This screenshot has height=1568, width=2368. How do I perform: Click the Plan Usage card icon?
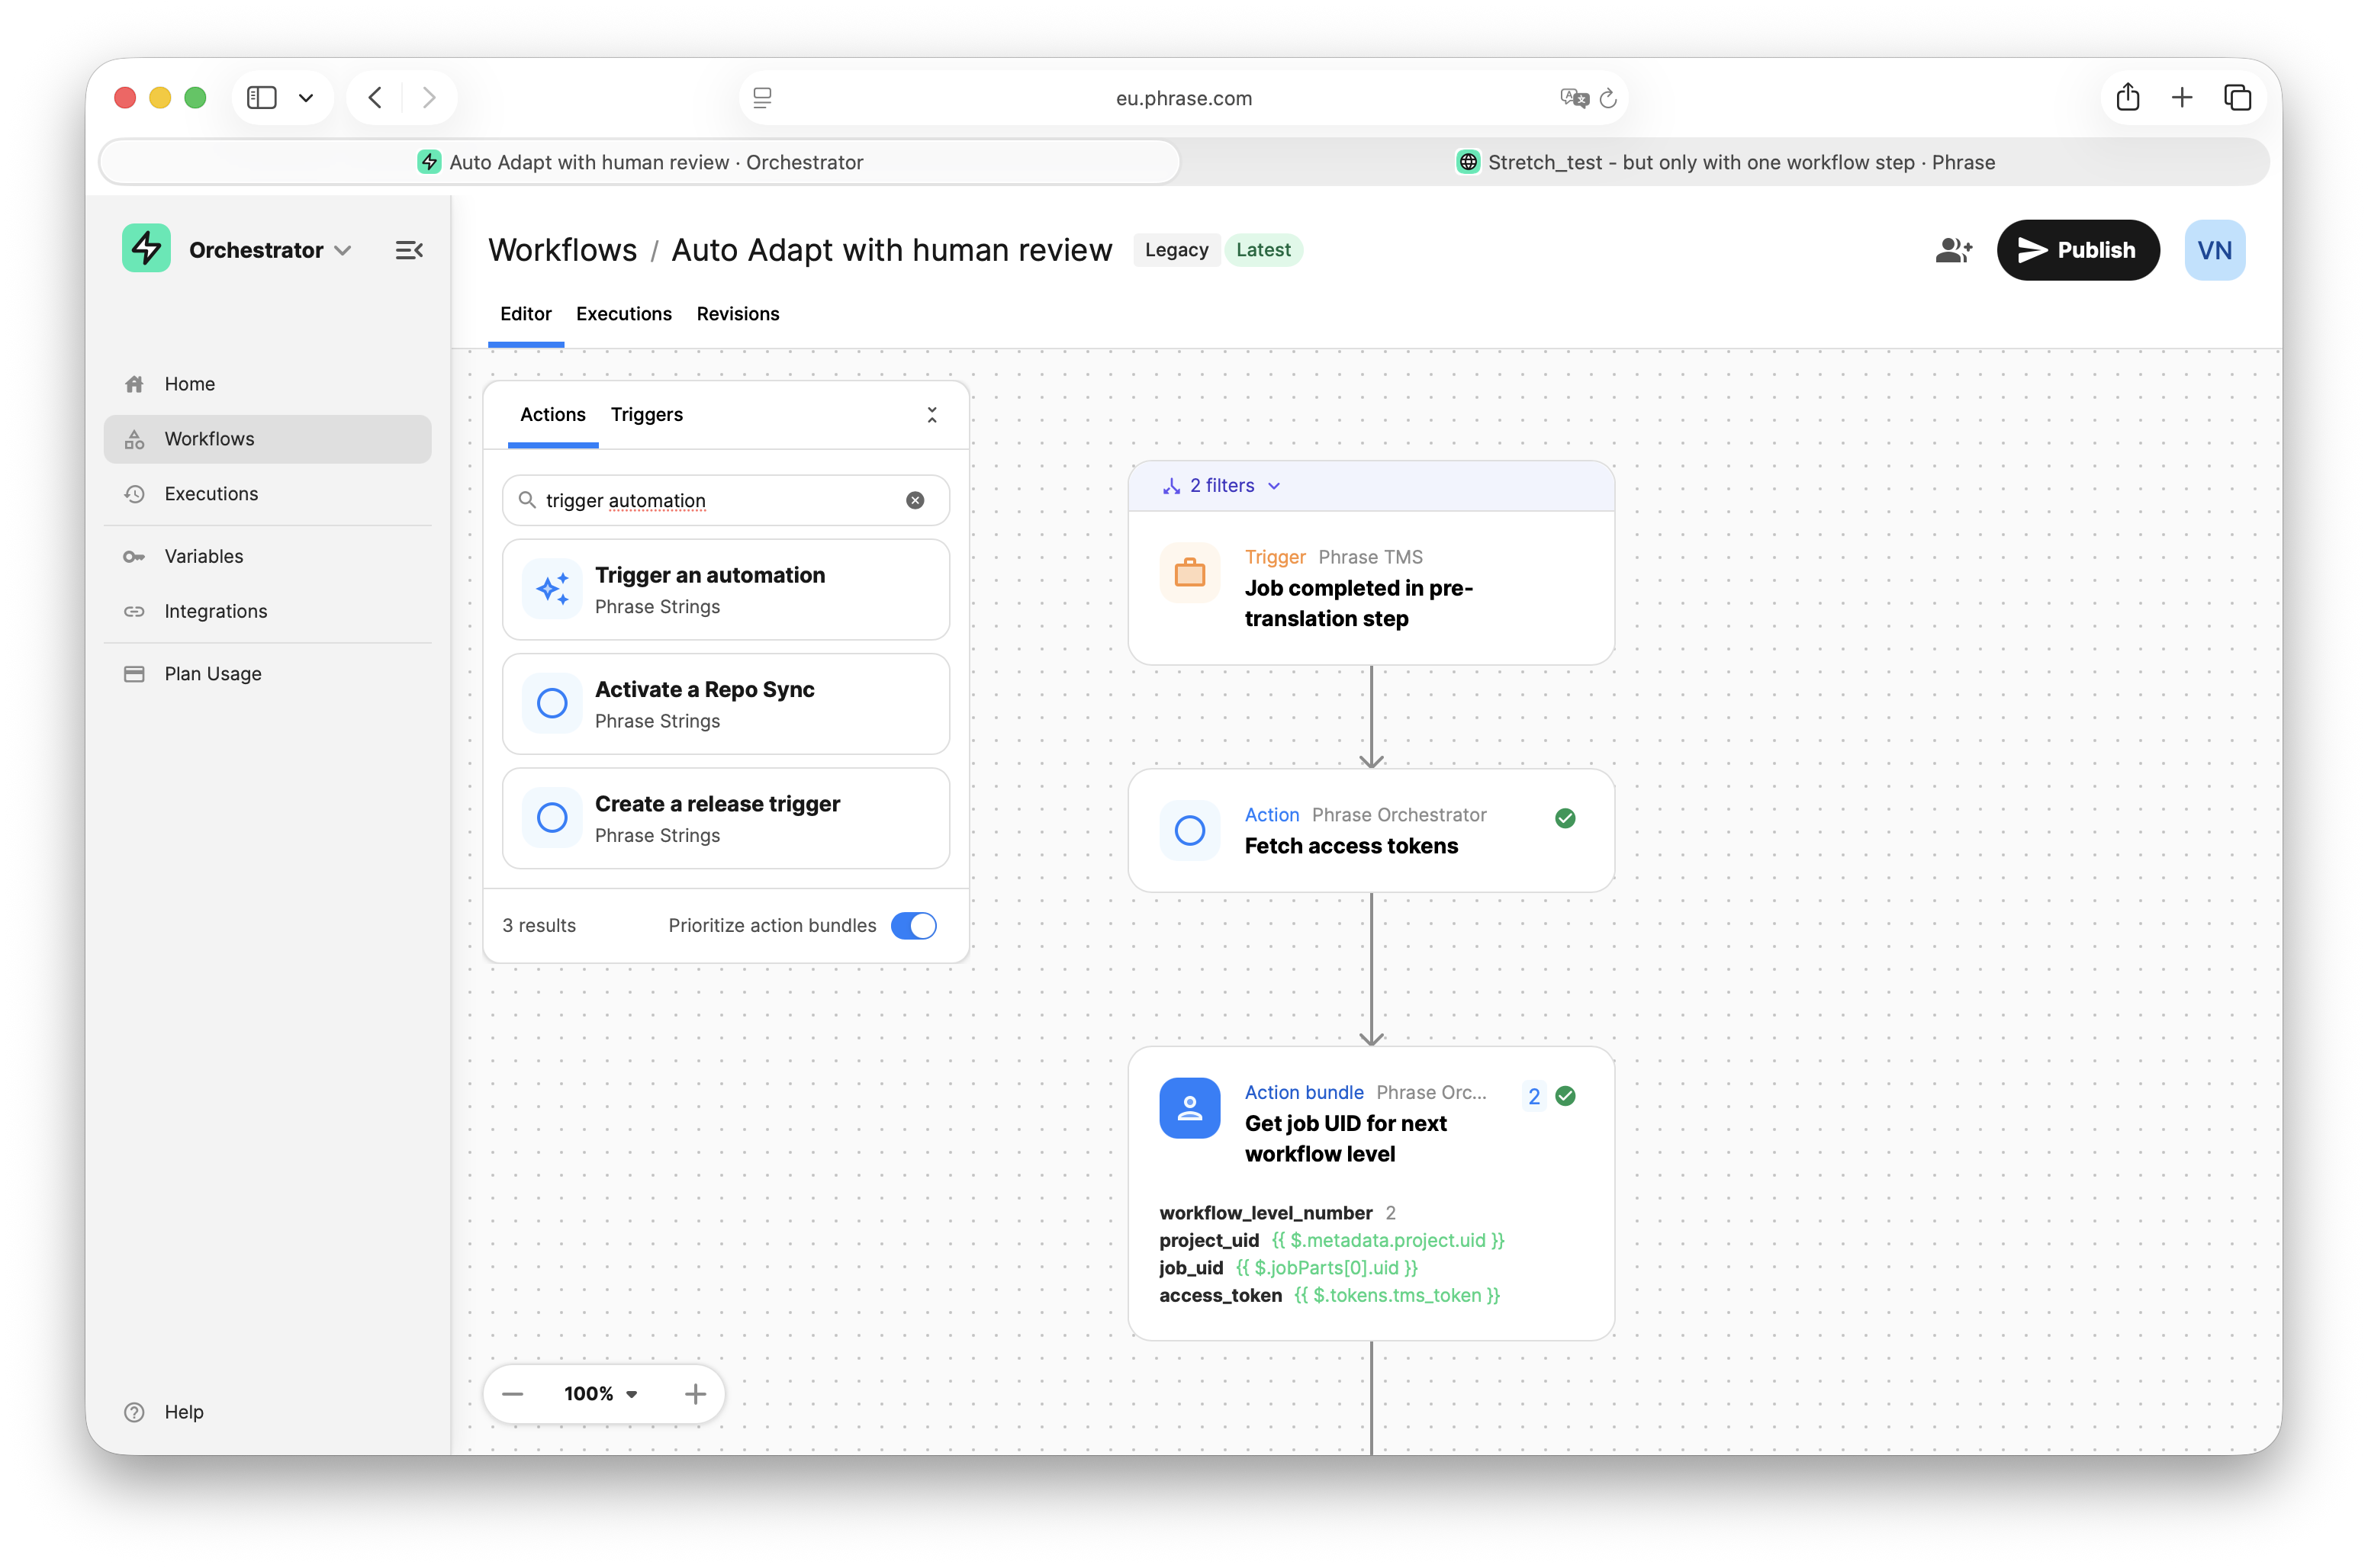point(134,674)
